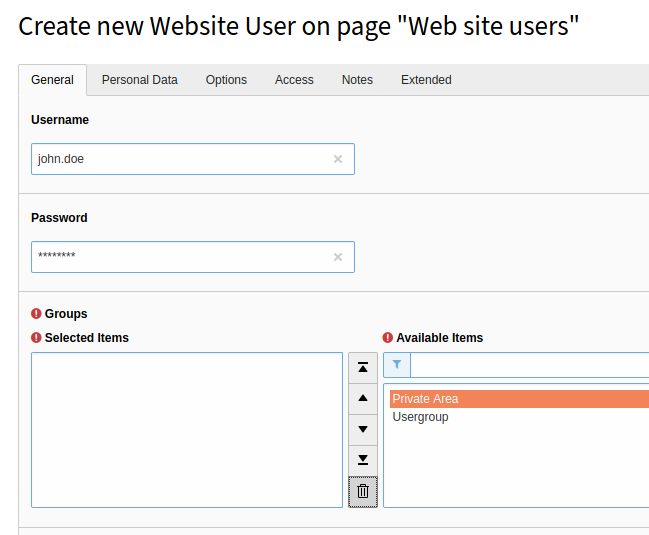
Task: Select Usergroup in Available Items
Action: [x=519, y=417]
